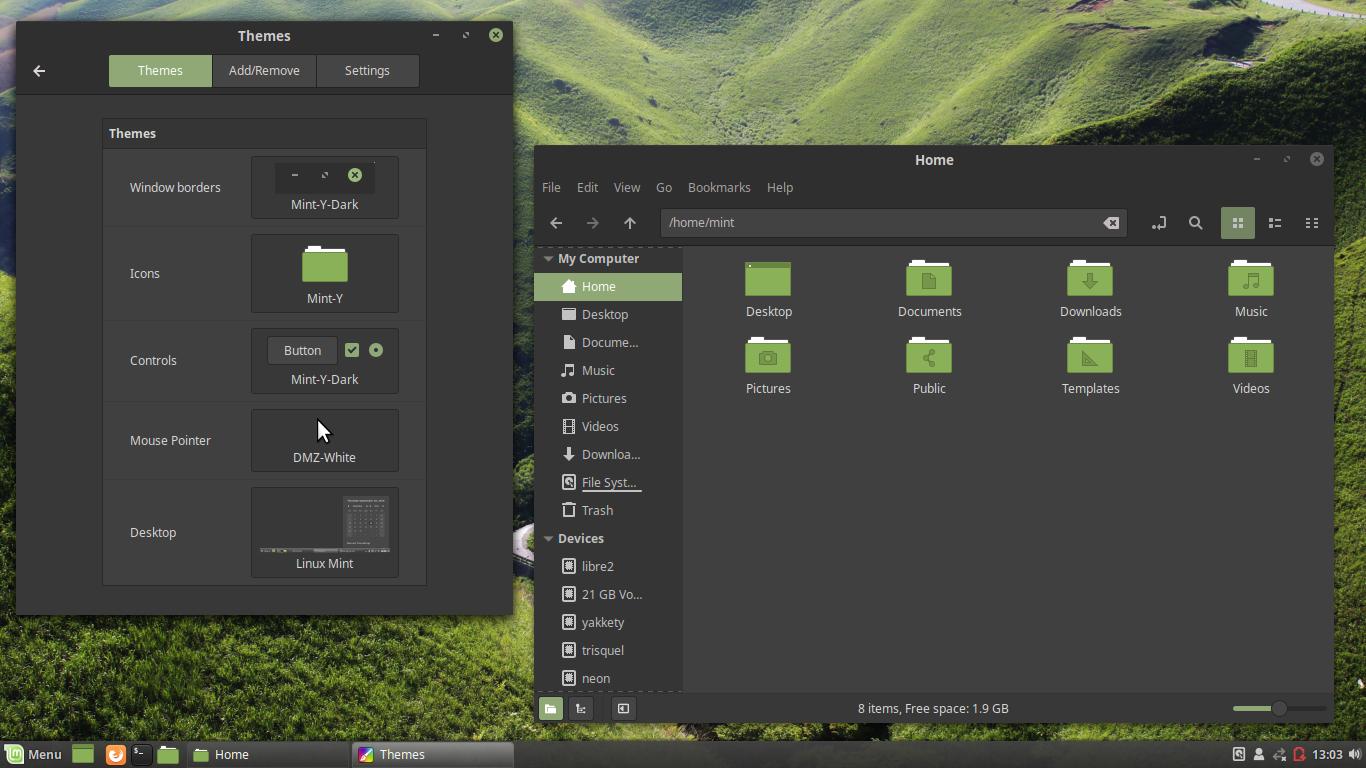
Task: Open the Templates folder icon
Action: tap(1090, 367)
